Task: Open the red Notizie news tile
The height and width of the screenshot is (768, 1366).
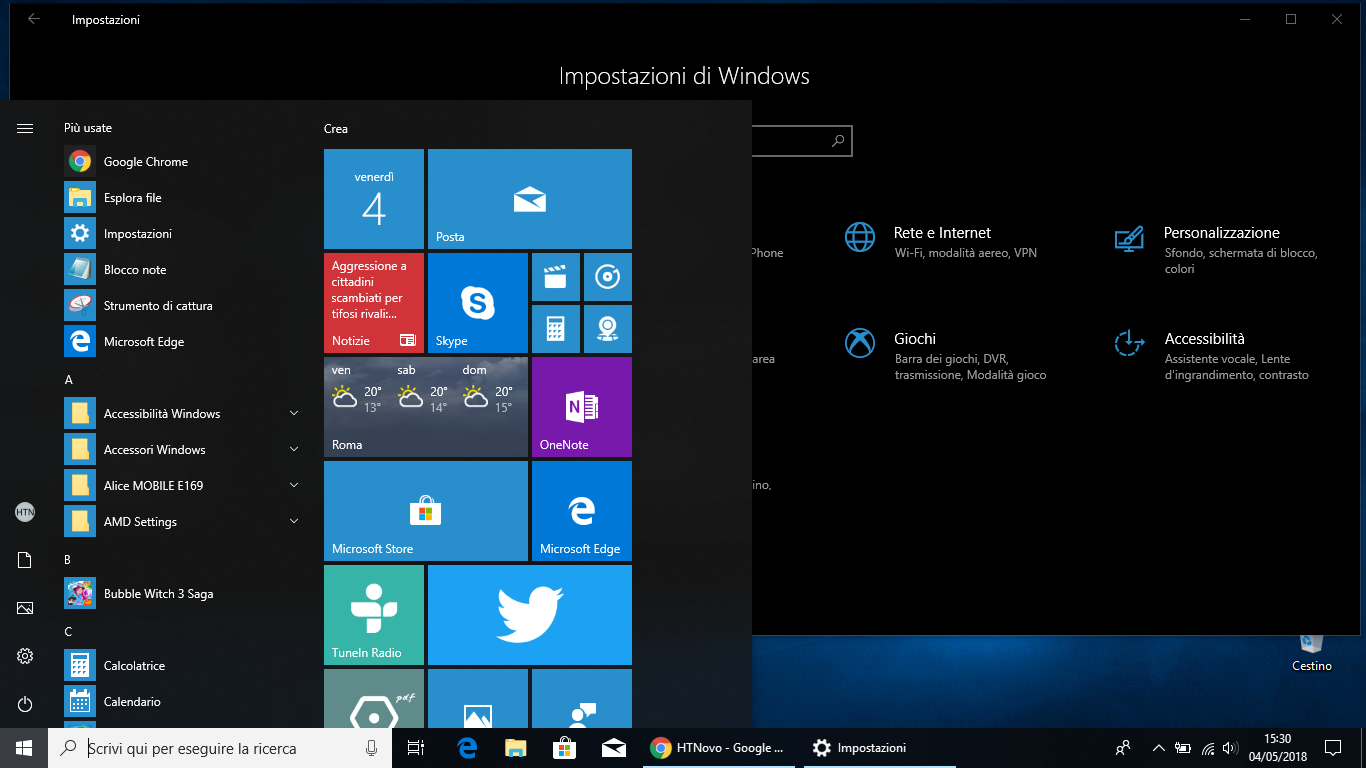Action: tap(374, 303)
